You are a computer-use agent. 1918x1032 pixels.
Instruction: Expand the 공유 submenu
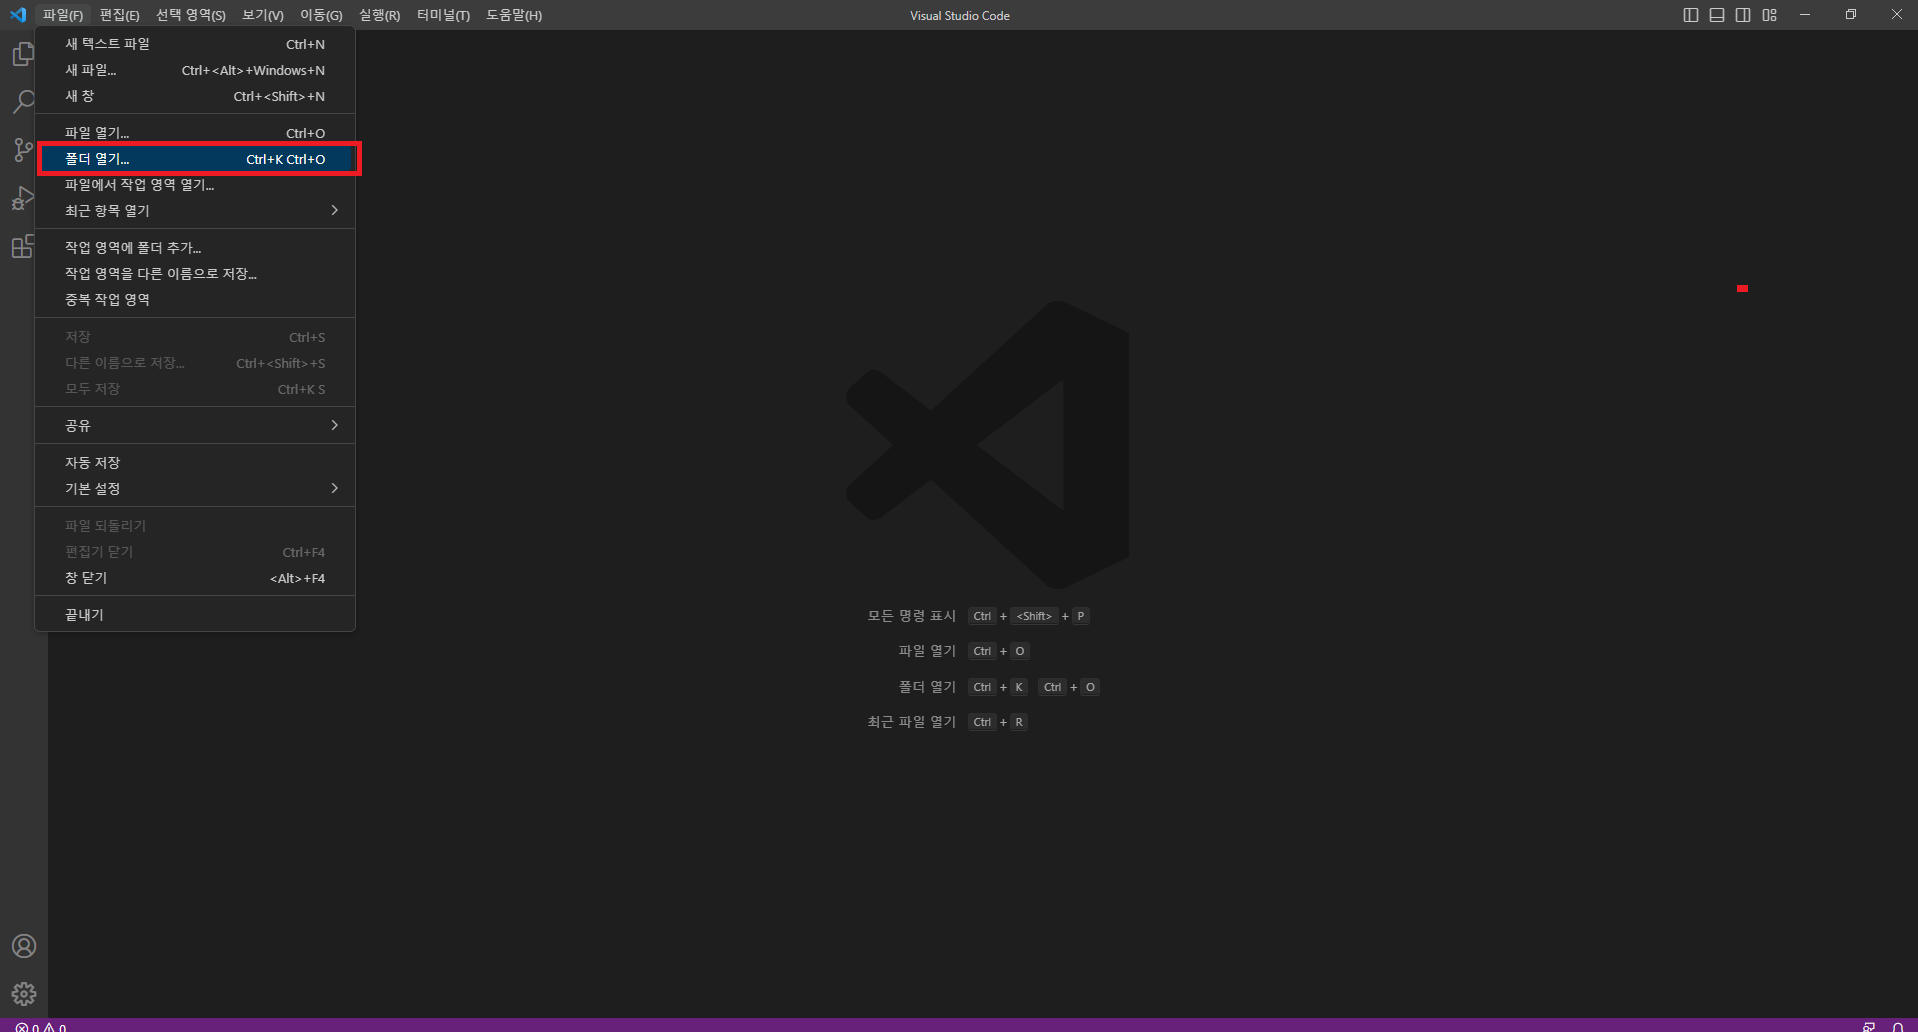pos(195,426)
